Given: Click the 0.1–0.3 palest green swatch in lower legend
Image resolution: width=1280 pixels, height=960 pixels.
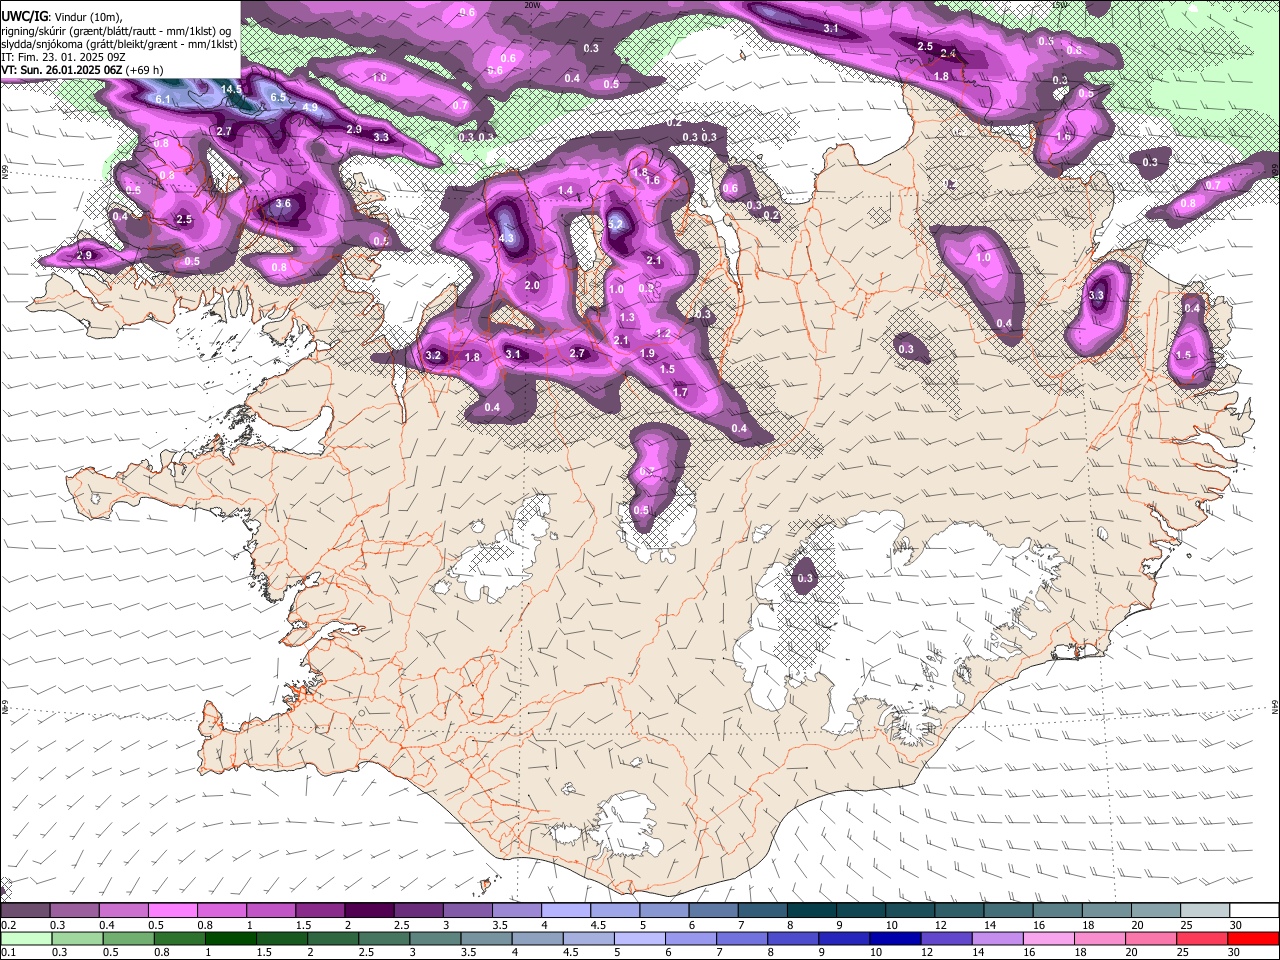Looking at the screenshot, I should 26,939.
